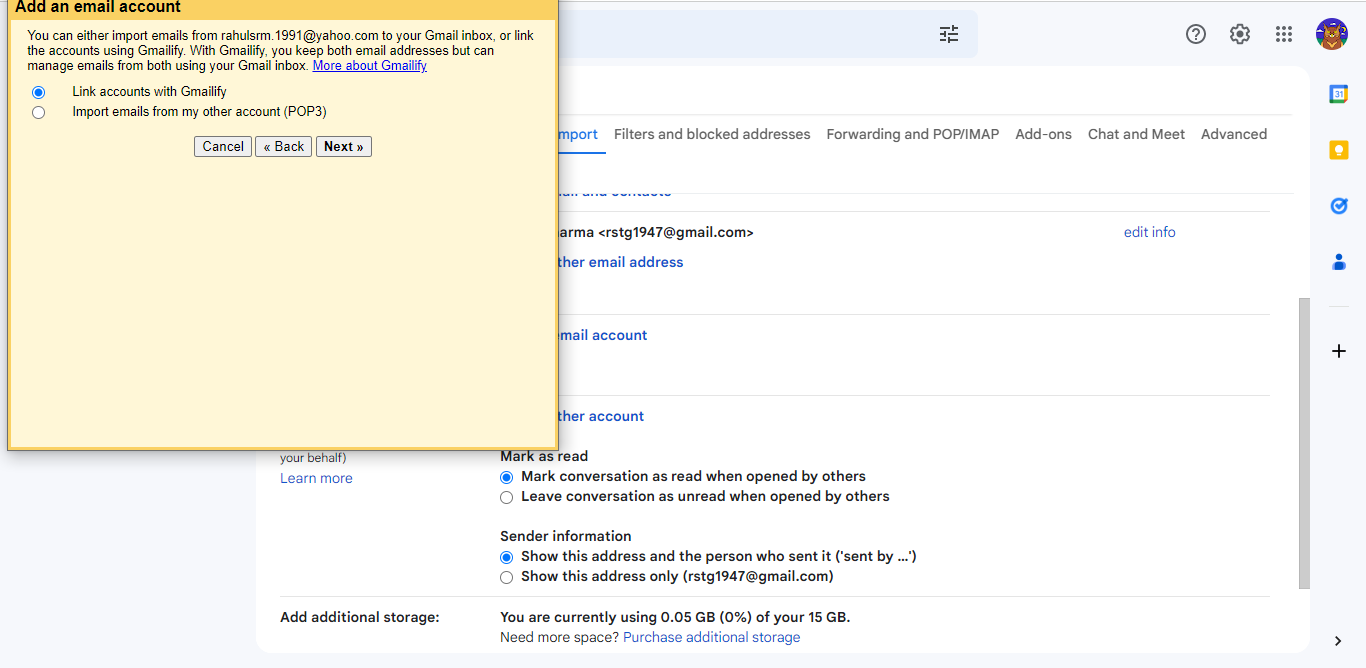Screen dimensions: 1366x668
Task: Choose Show this address only option
Action: click(506, 577)
